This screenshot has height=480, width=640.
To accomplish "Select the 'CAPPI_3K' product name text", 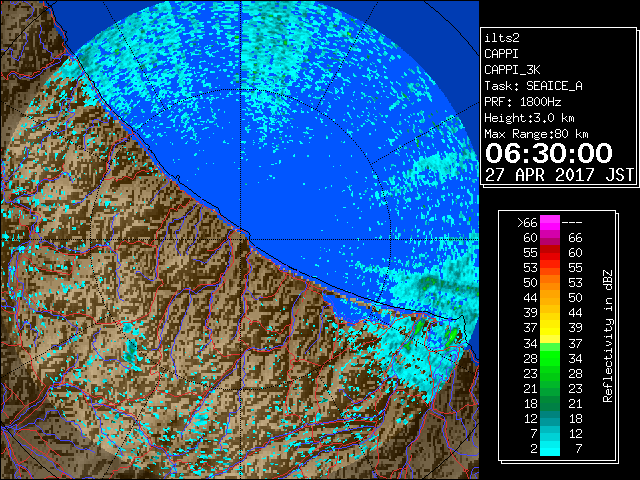I will (x=512, y=70).
